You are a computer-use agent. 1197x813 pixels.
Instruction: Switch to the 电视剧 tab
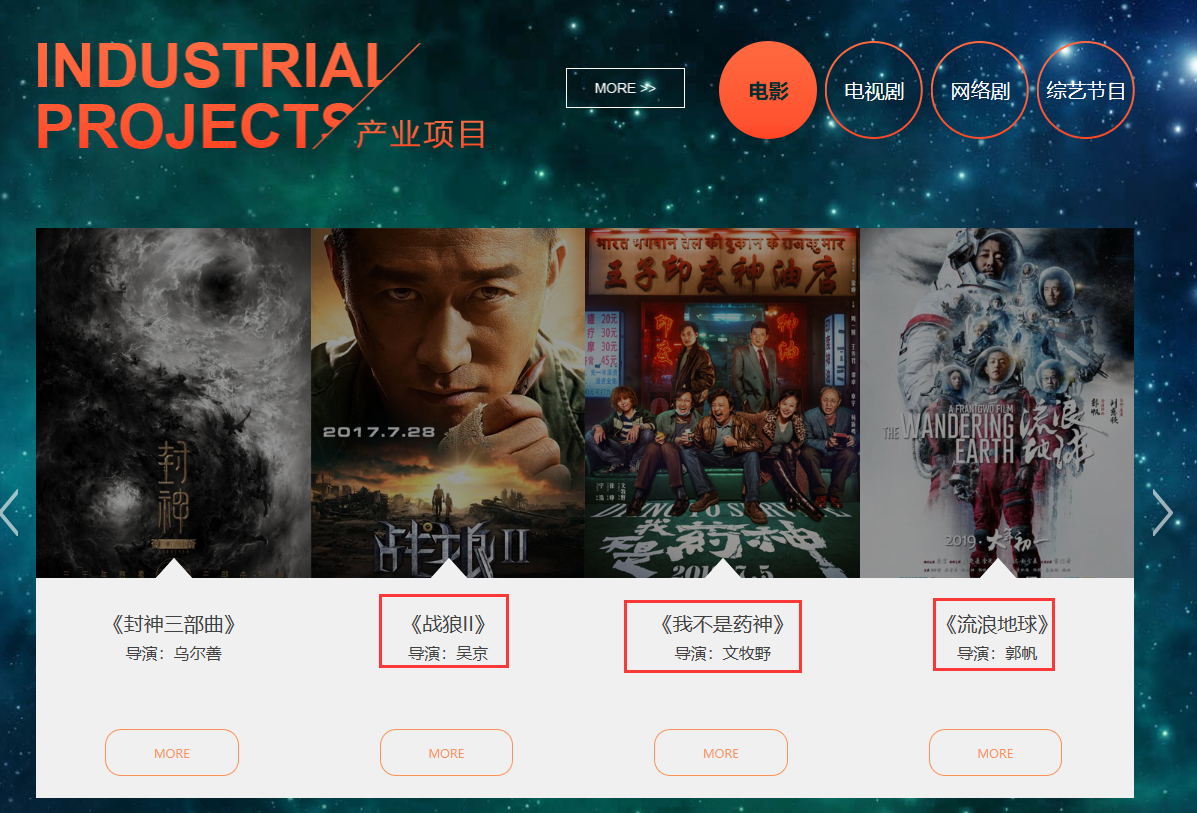click(x=874, y=90)
